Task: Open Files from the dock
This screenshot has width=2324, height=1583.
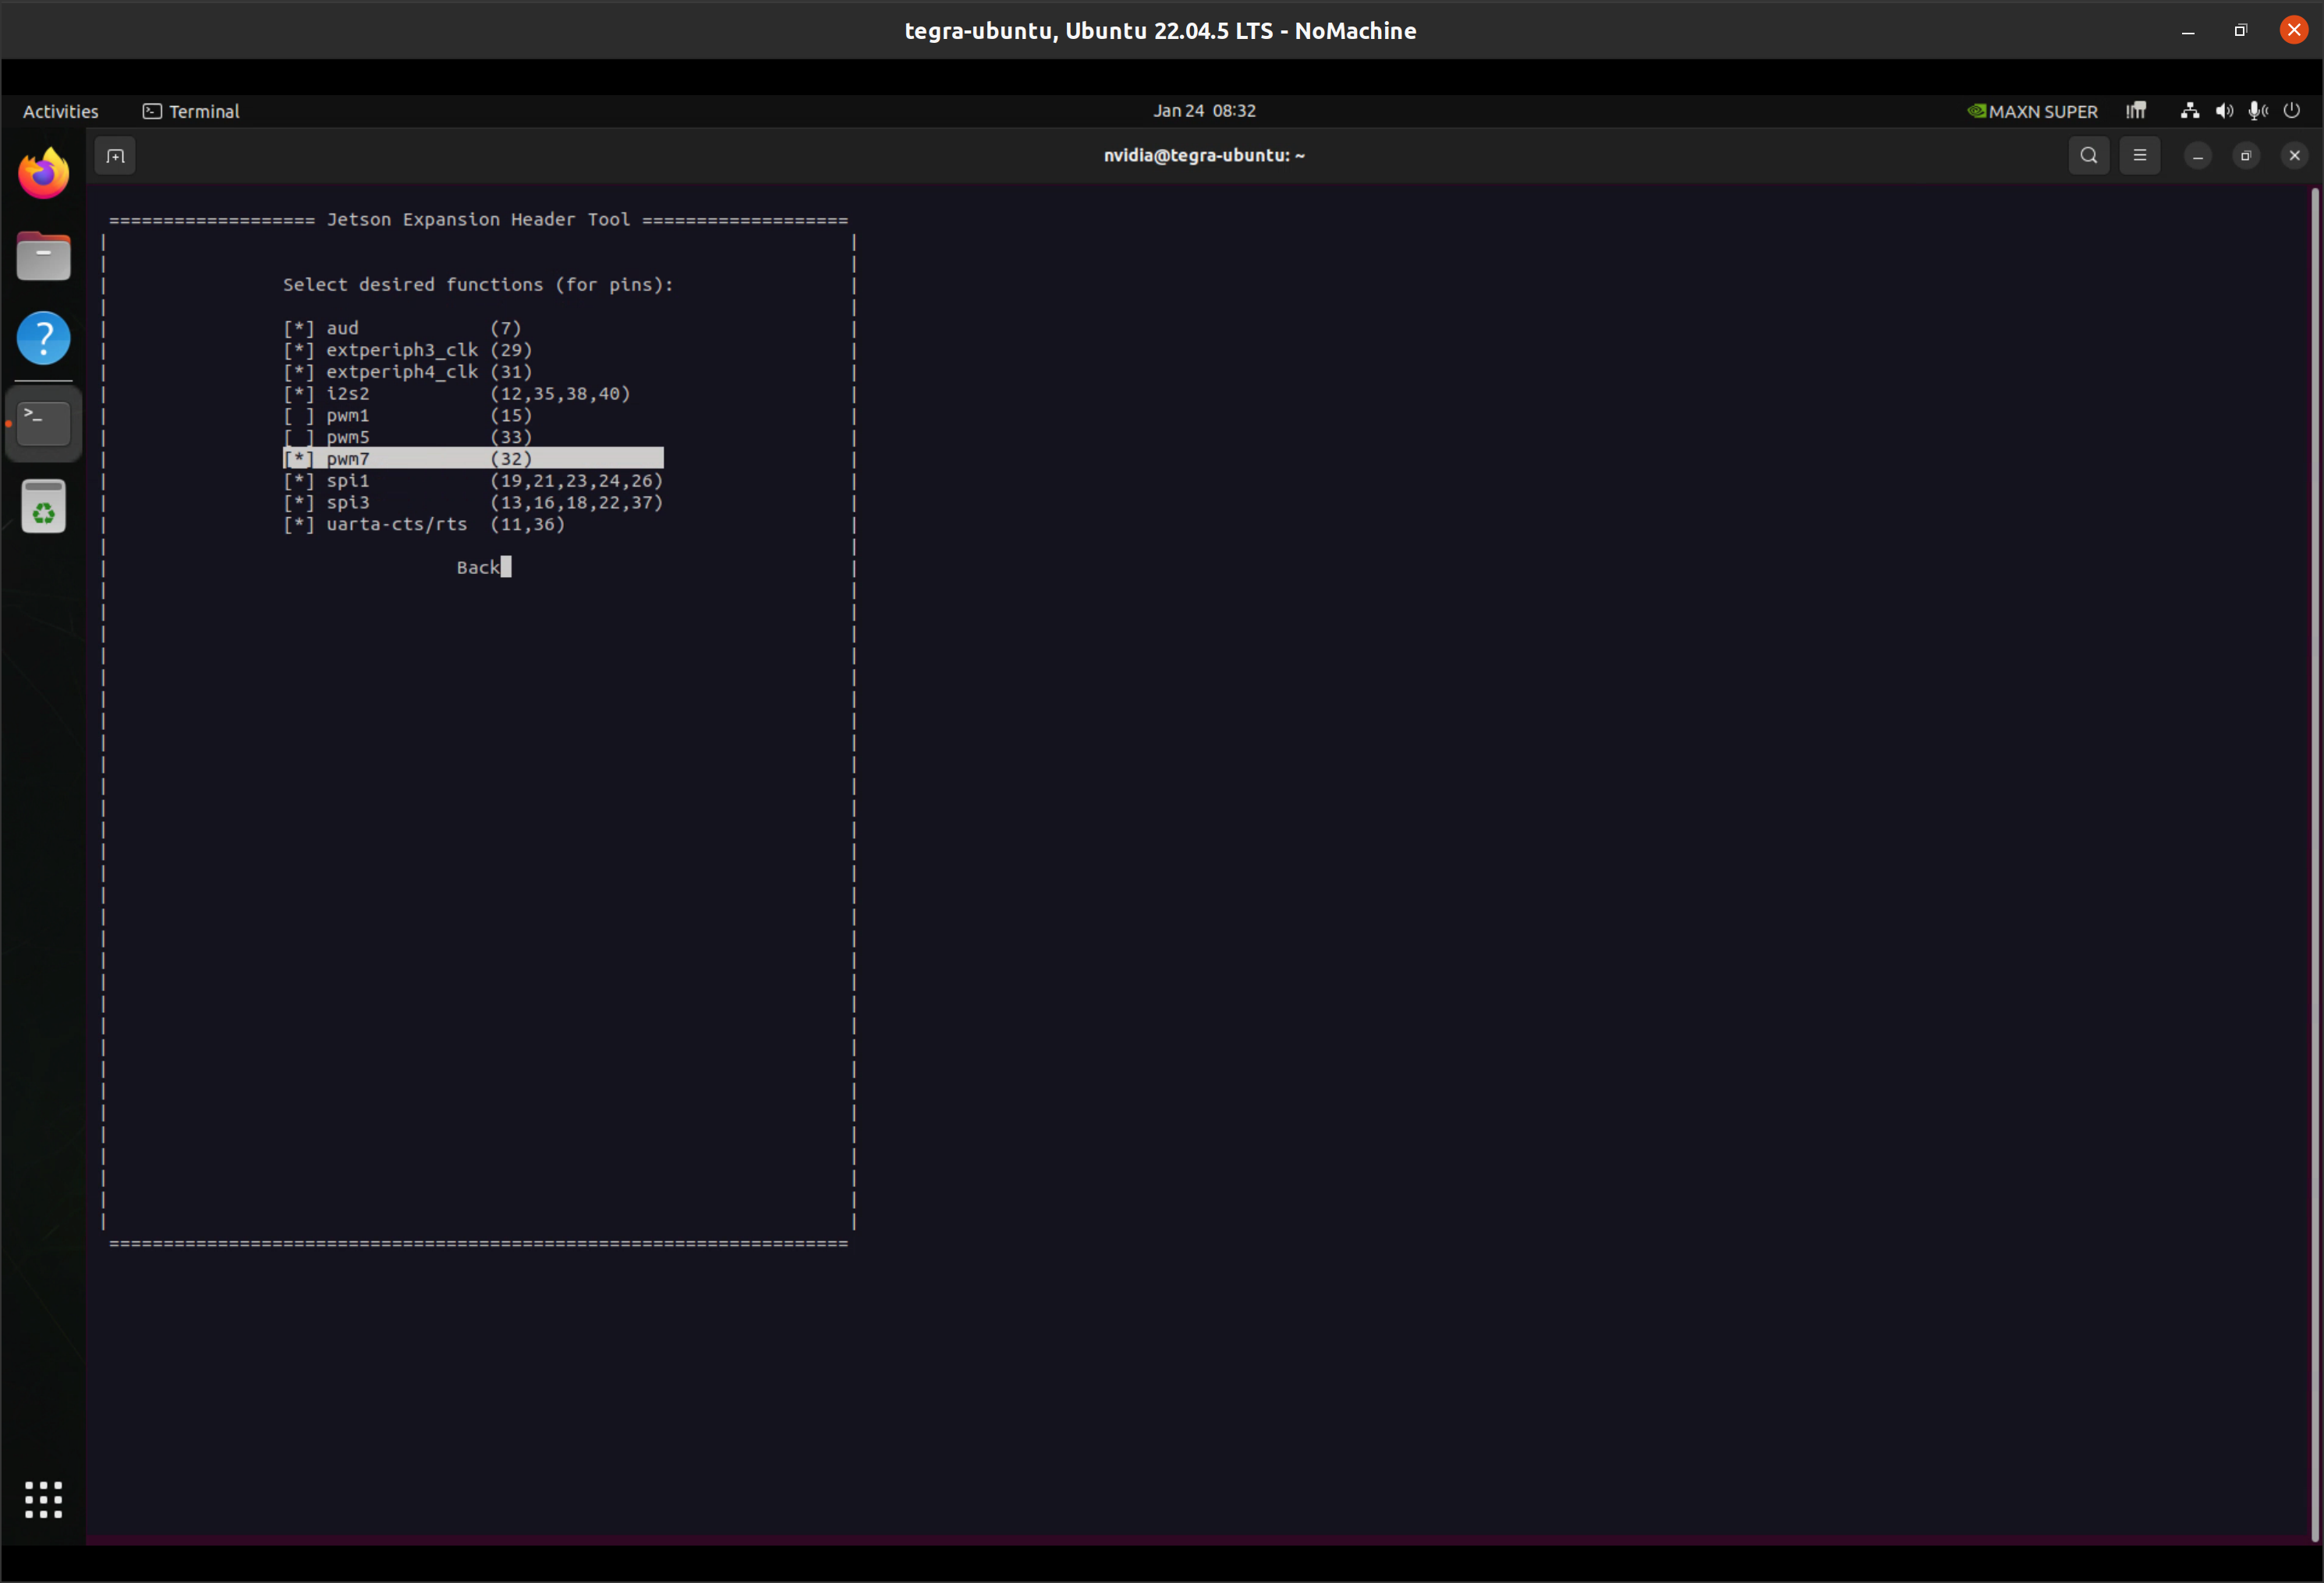Action: coord(44,257)
